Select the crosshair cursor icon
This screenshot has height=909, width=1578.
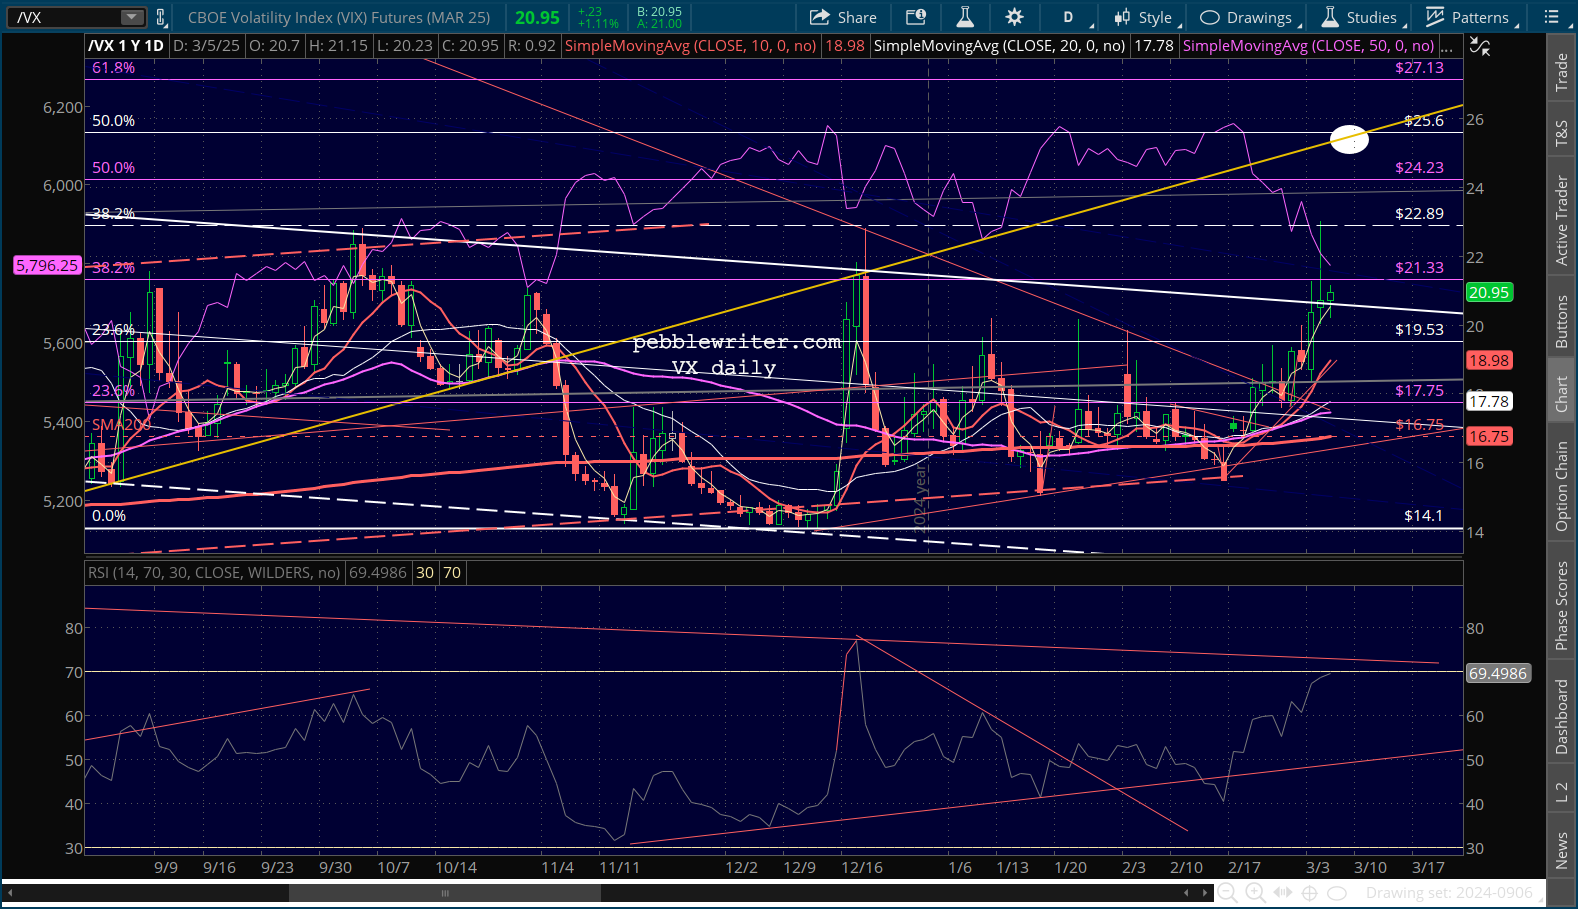coord(1309,893)
